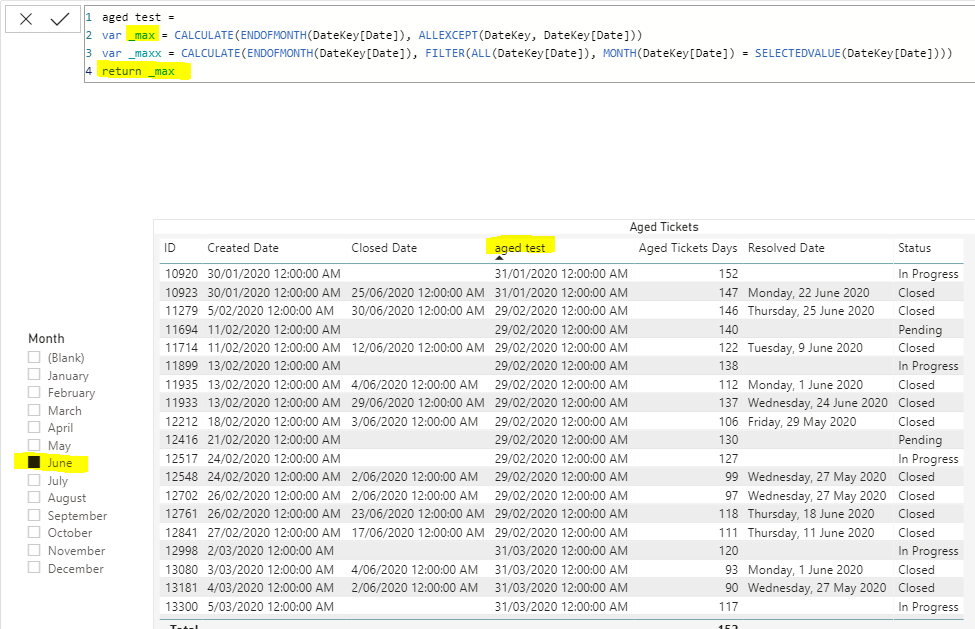Tick the July checkbox
This screenshot has height=629, width=975.
pos(34,480)
